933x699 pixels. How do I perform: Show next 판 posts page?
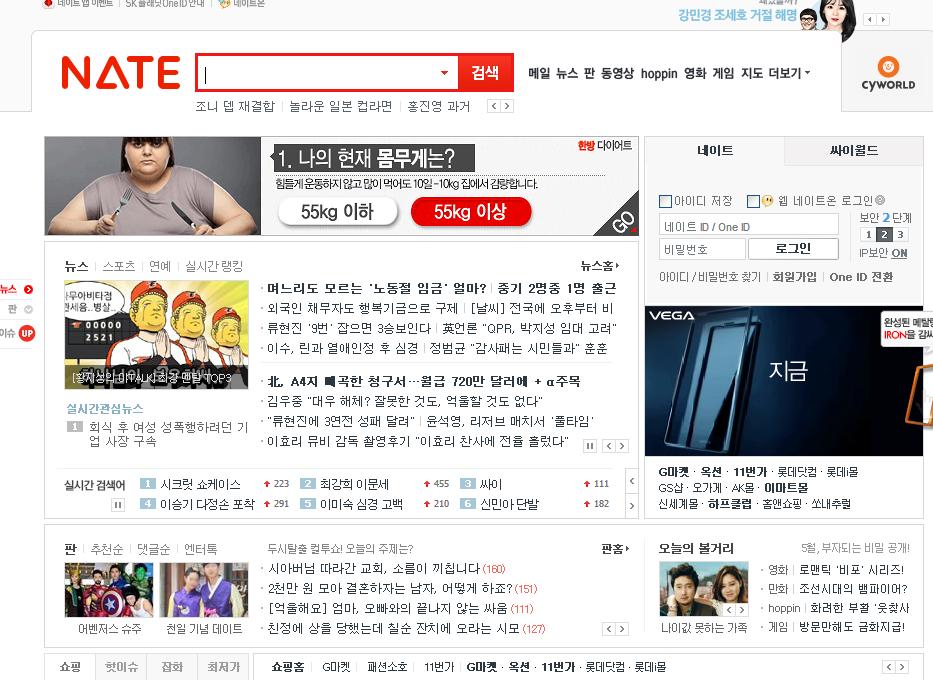point(622,629)
